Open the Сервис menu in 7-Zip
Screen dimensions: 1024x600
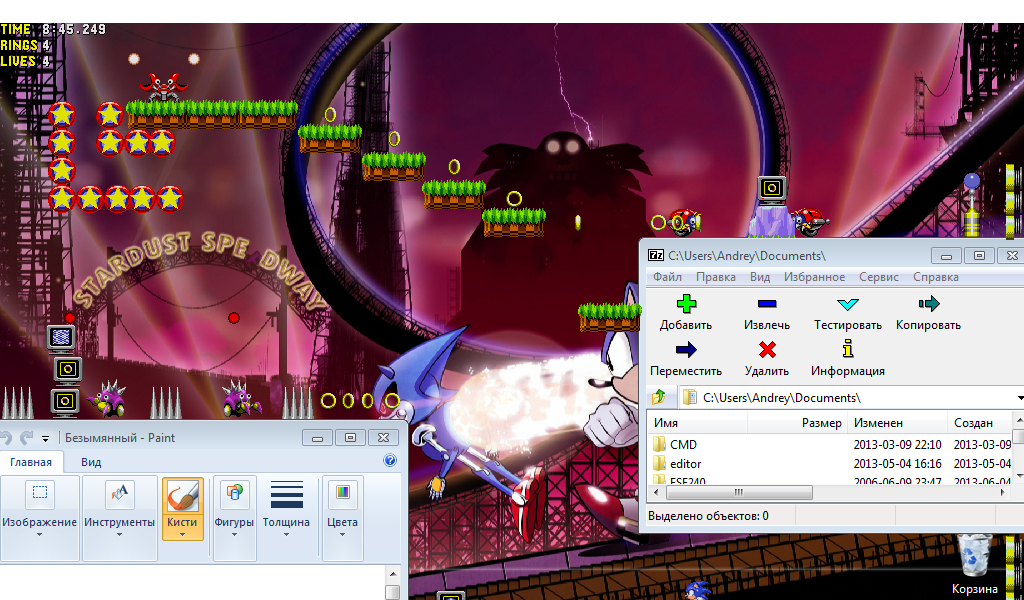[x=878, y=277]
